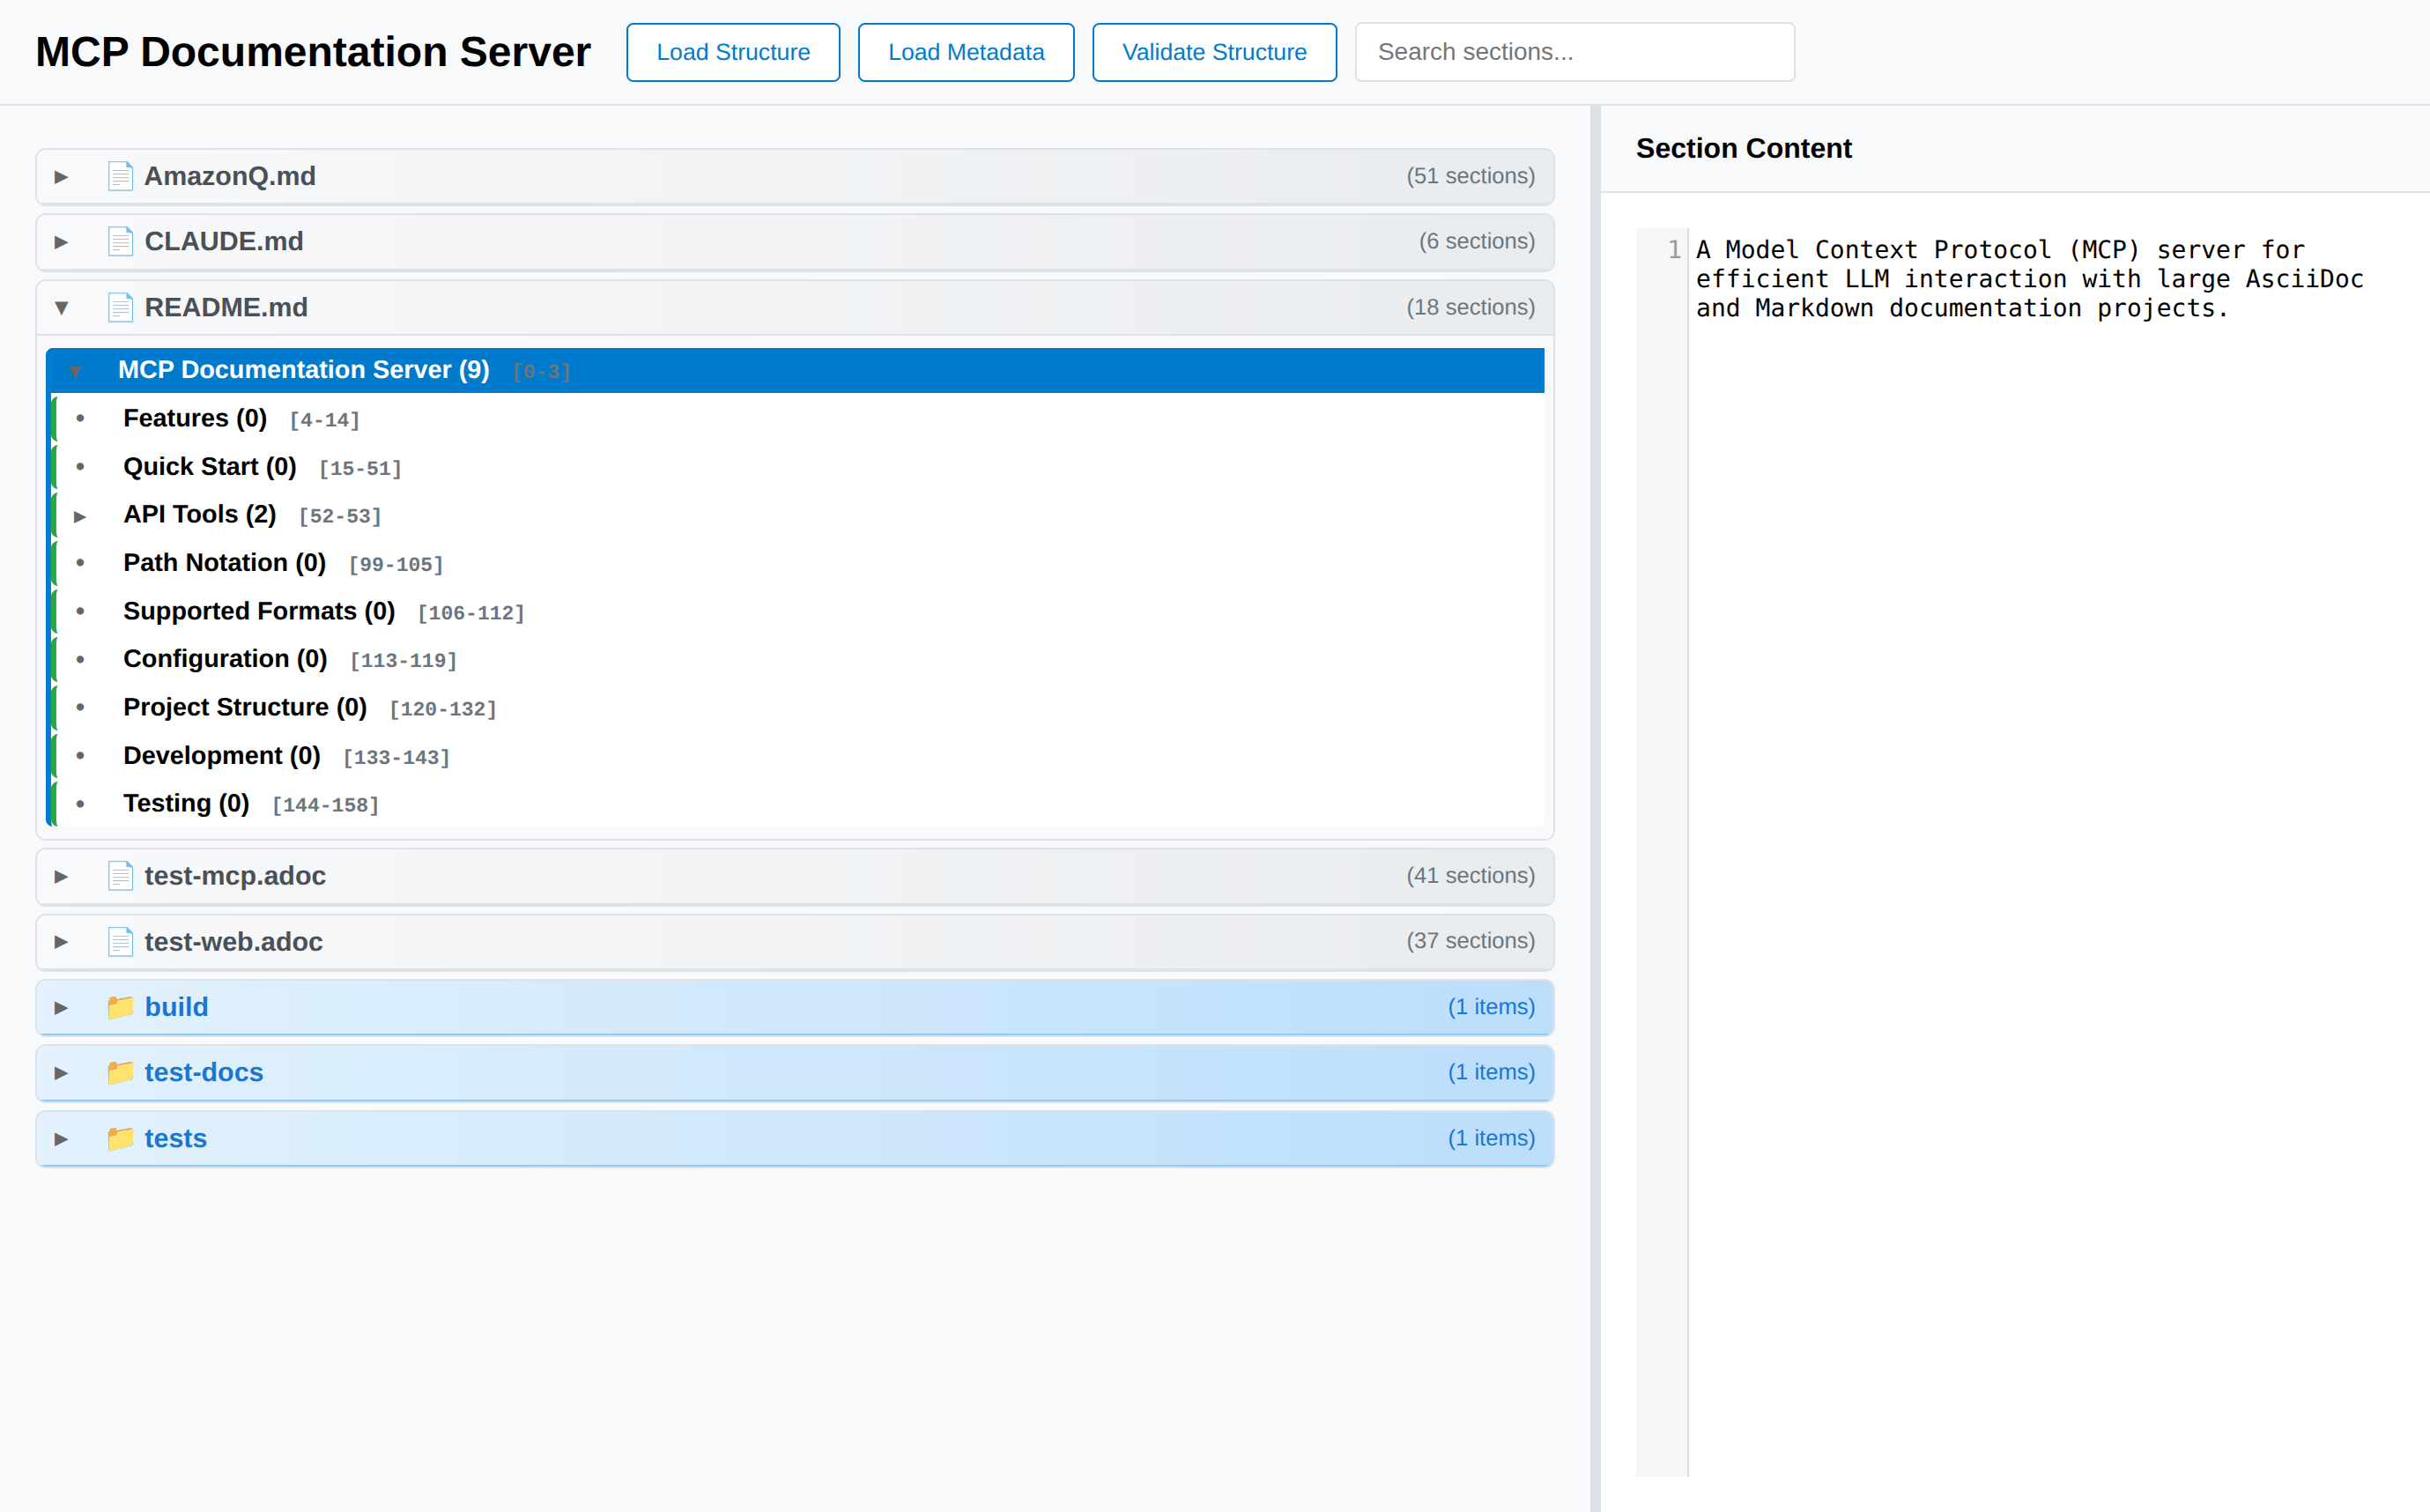Expand the test-mcp.adoc sections

pos(61,876)
